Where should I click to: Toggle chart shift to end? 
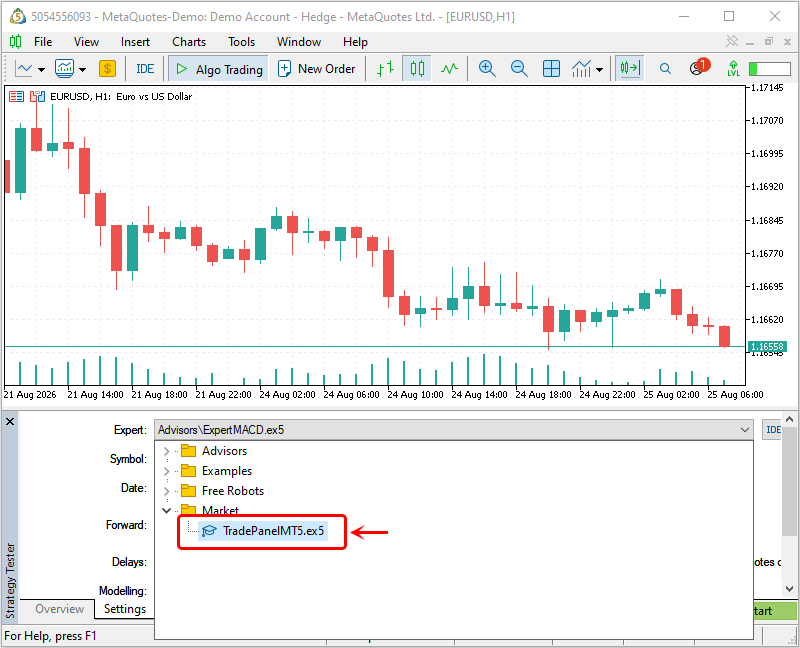coord(630,68)
